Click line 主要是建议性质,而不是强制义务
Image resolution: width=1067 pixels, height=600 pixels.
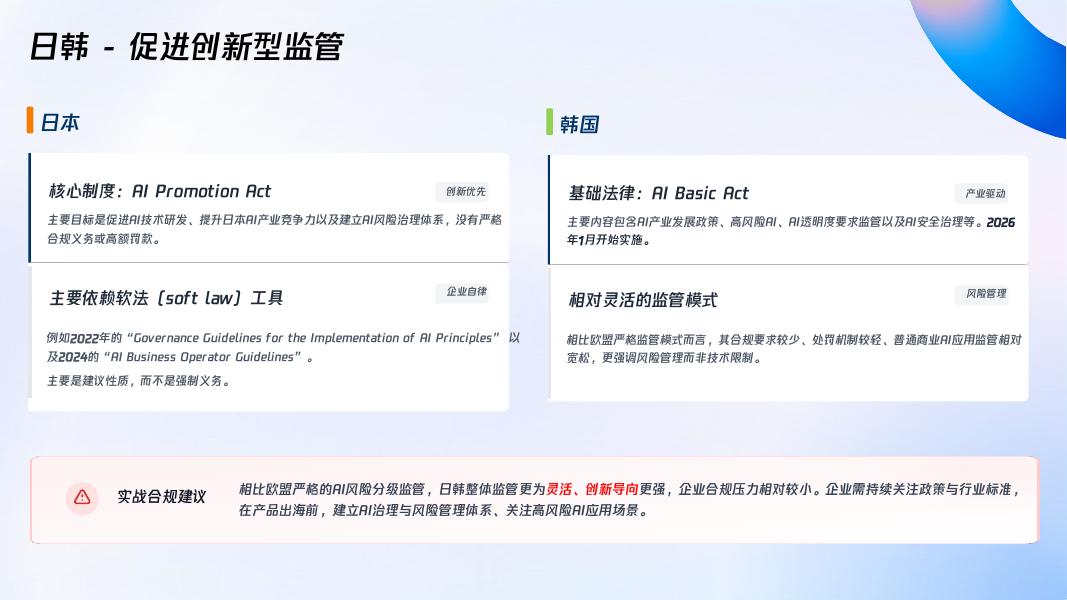[x=139, y=381]
